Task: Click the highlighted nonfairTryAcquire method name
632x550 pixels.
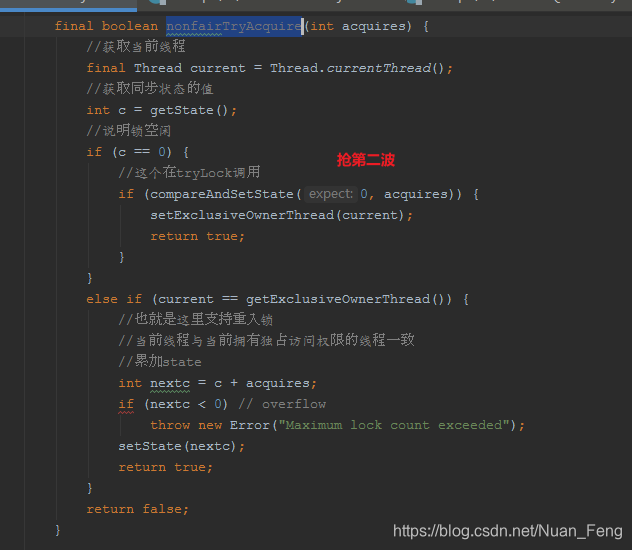Action: coord(234,26)
